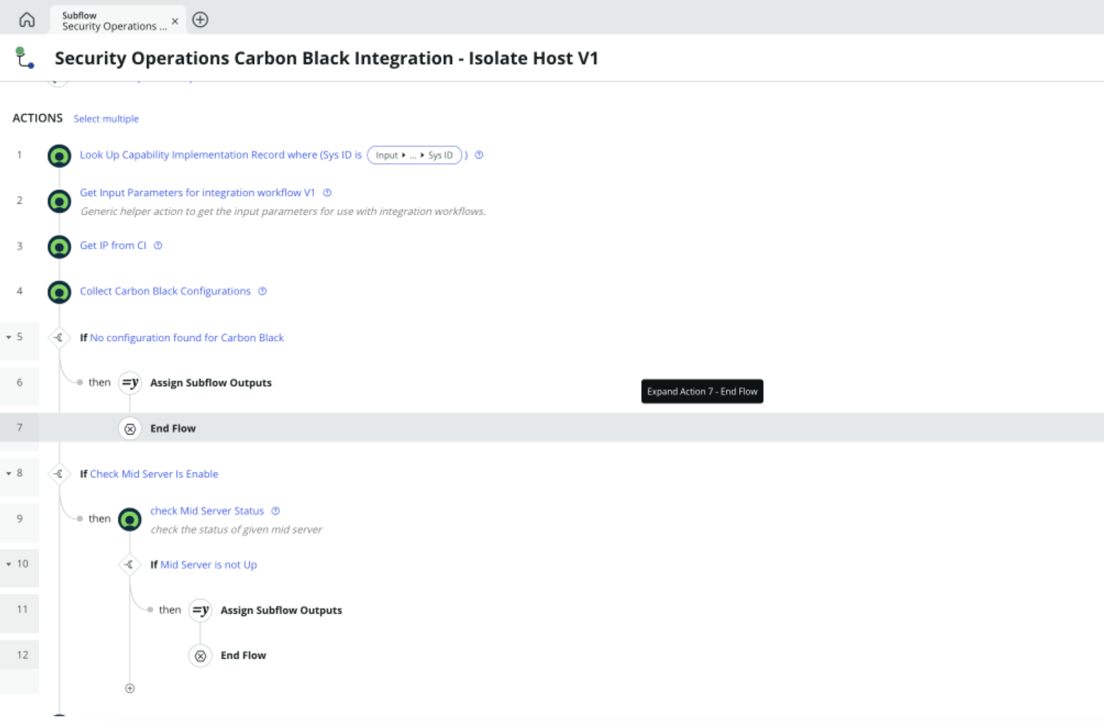
Task: Open Get Input Parameters for integration workflow V1
Action: coord(197,193)
